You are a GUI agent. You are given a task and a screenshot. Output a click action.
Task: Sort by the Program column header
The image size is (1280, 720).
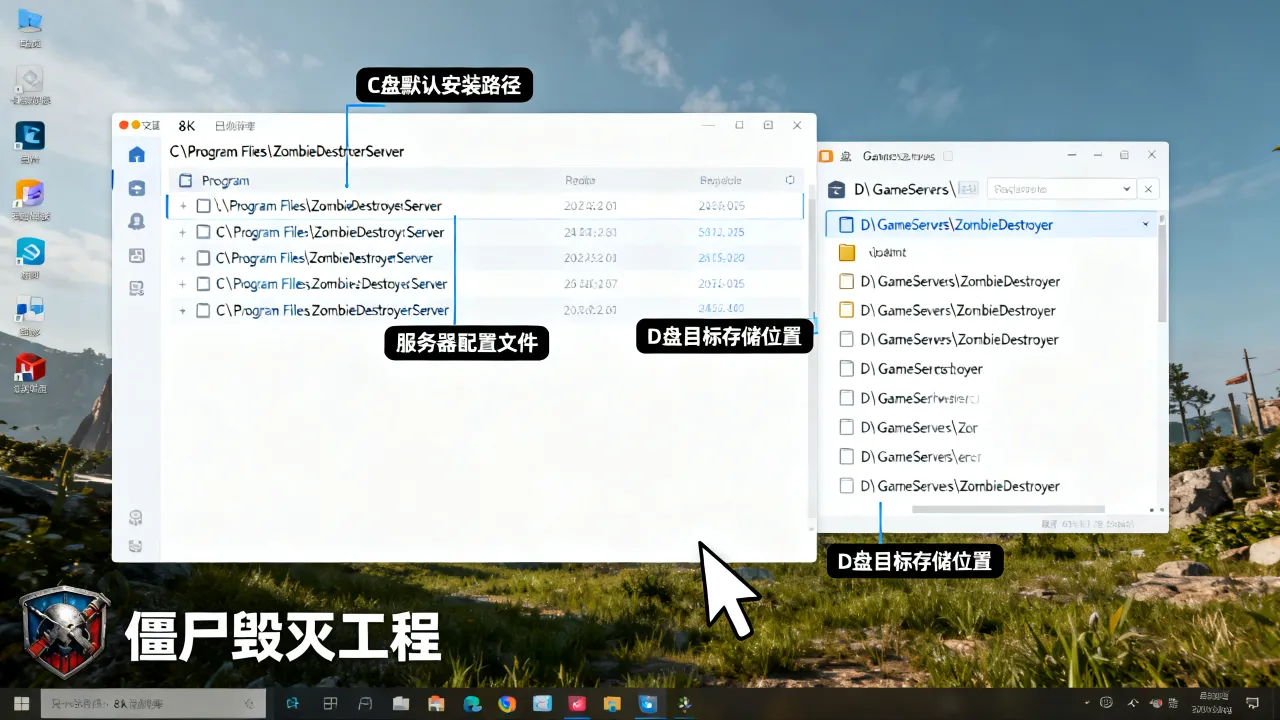coord(225,181)
